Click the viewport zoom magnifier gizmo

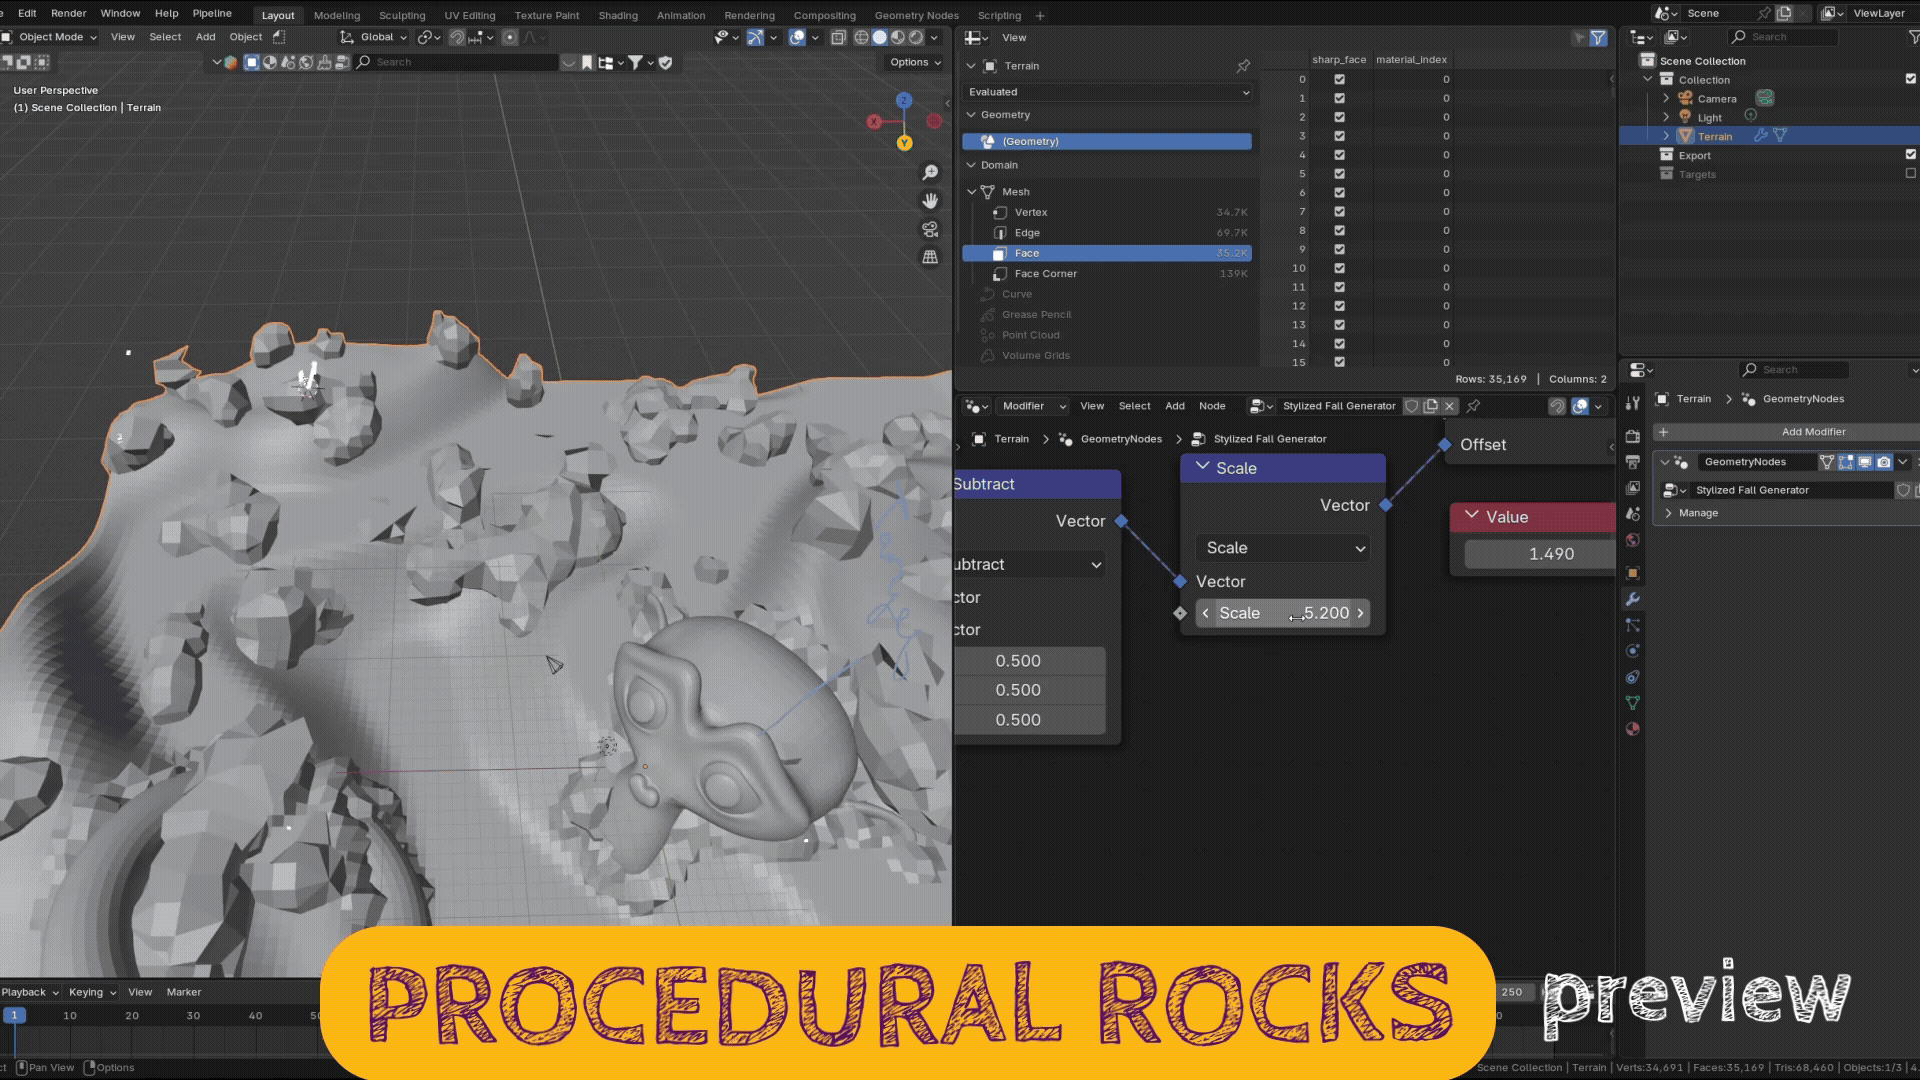pyautogui.click(x=930, y=173)
